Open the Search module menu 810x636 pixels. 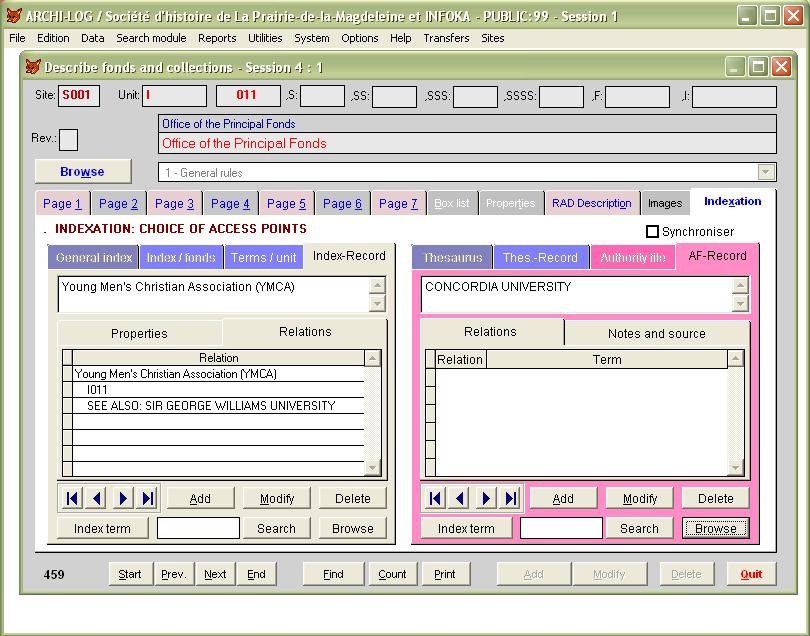151,38
